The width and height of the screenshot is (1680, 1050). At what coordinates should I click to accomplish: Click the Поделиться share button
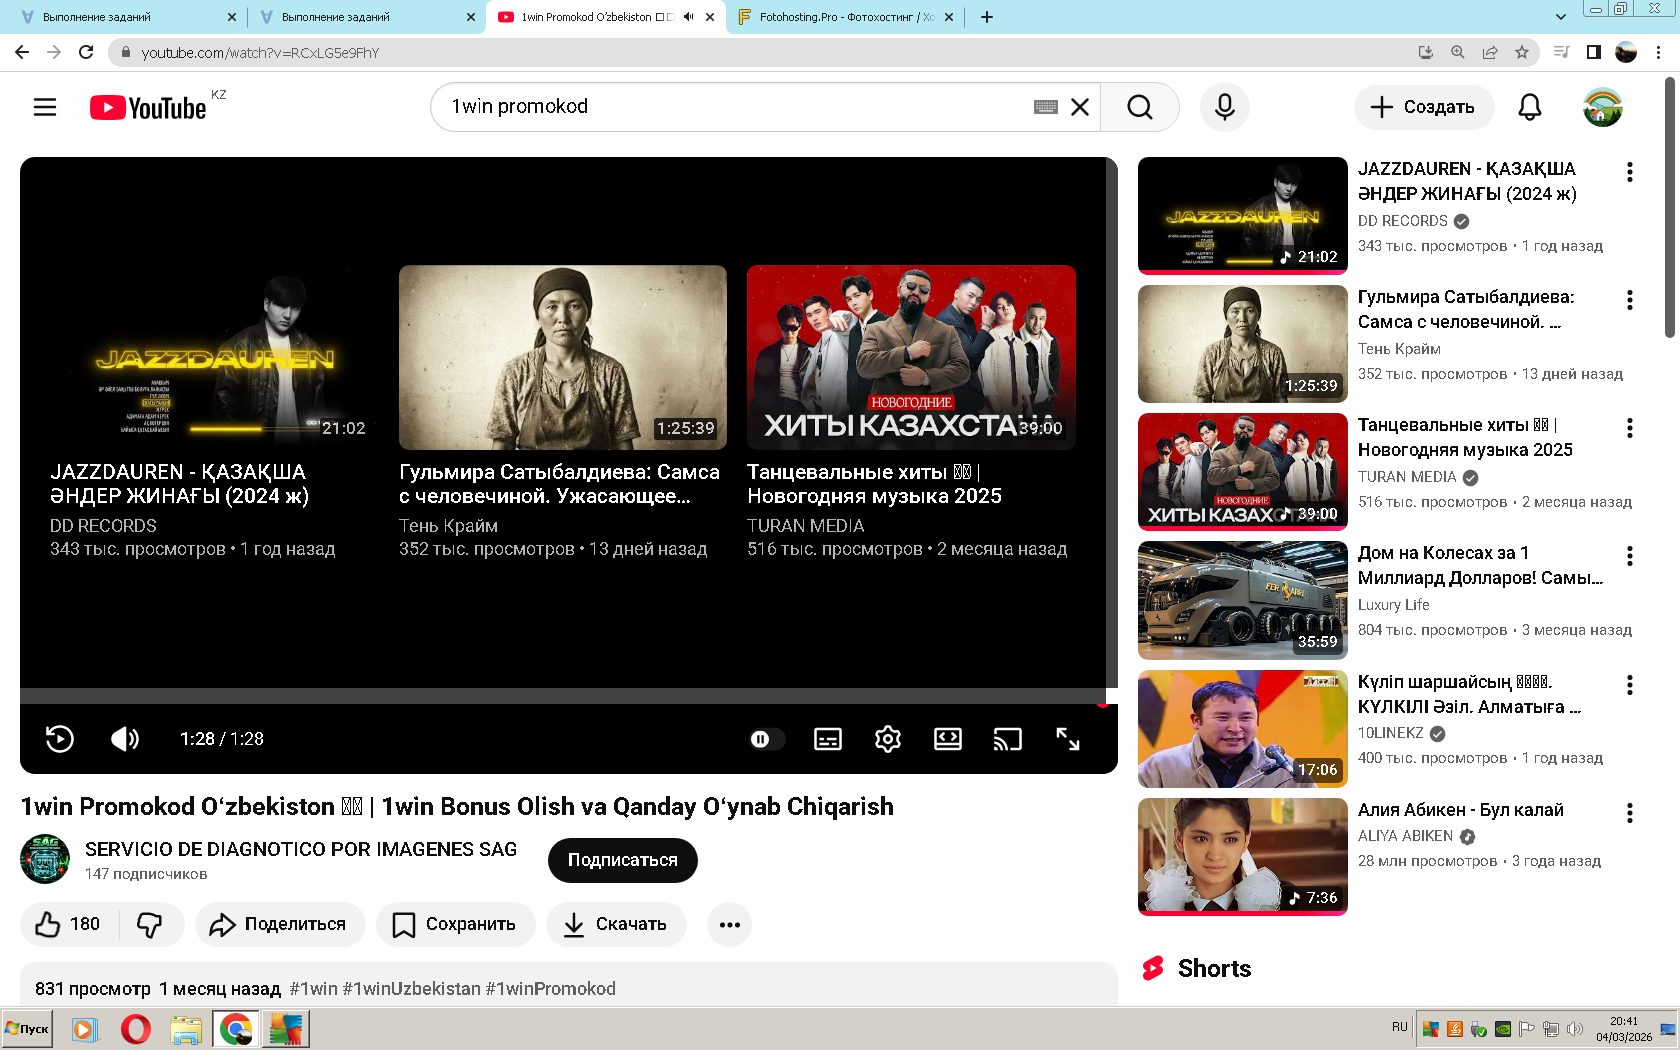(x=280, y=924)
